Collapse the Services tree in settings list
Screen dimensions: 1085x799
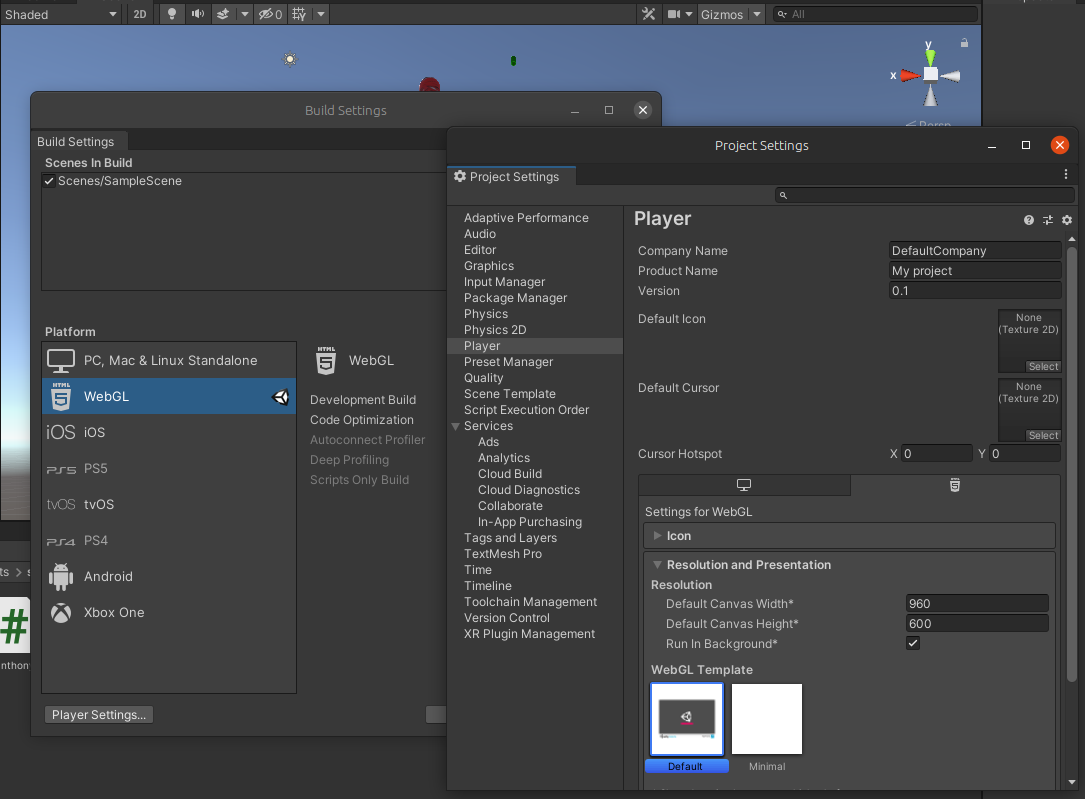pyautogui.click(x=456, y=426)
